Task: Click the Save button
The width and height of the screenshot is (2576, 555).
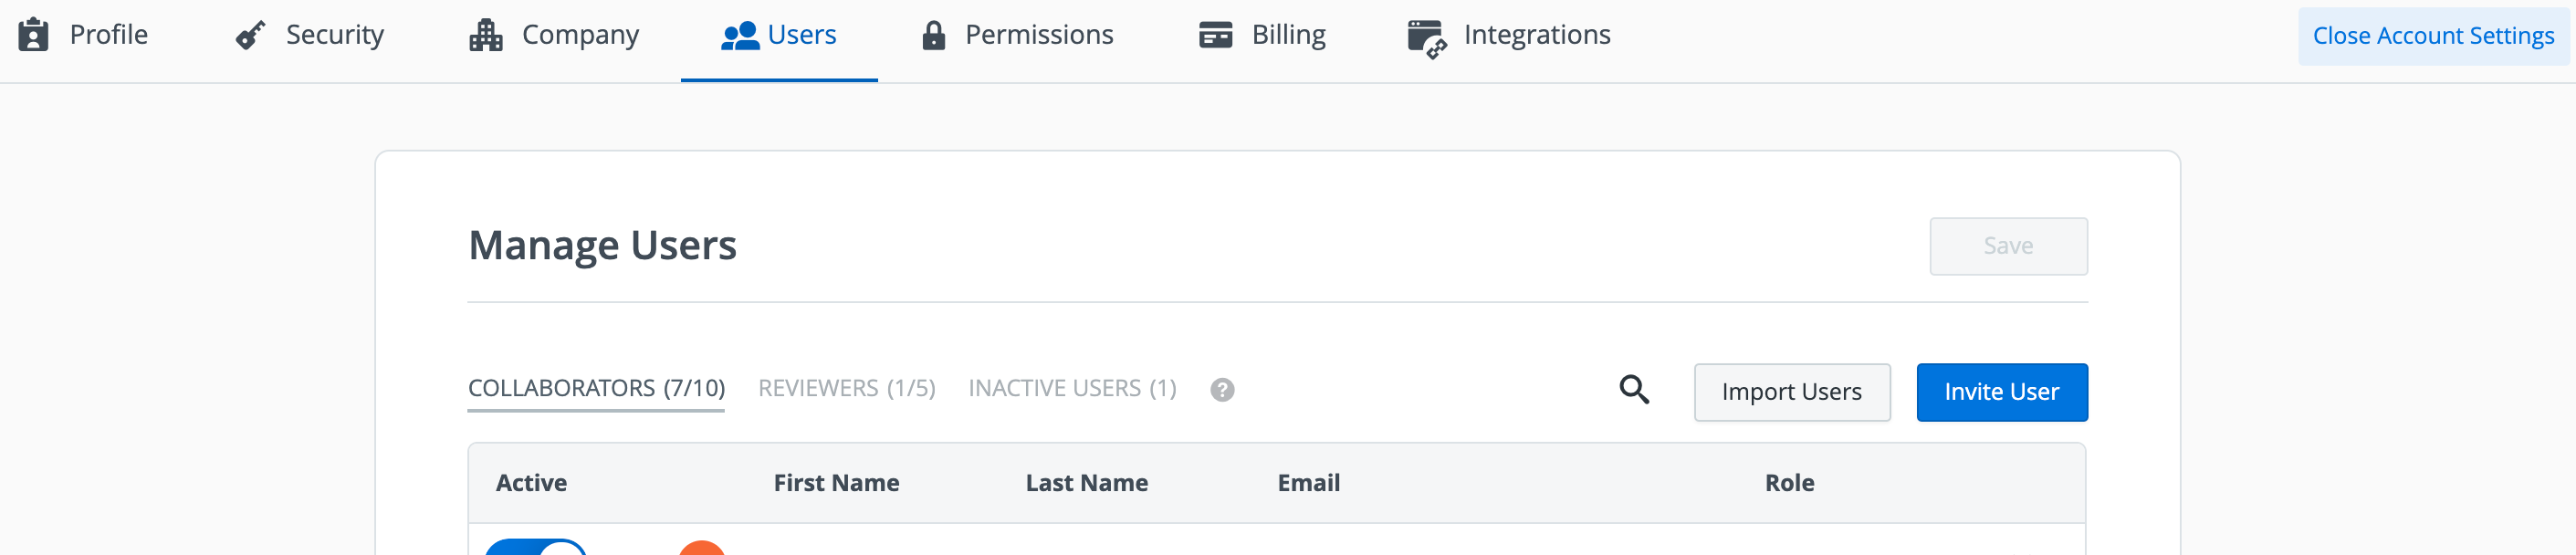Action: click(x=2007, y=246)
